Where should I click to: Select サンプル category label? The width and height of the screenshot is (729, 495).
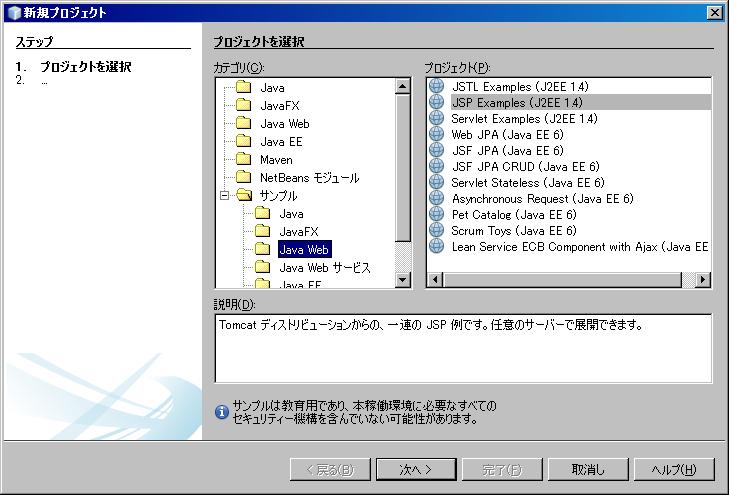click(278, 196)
